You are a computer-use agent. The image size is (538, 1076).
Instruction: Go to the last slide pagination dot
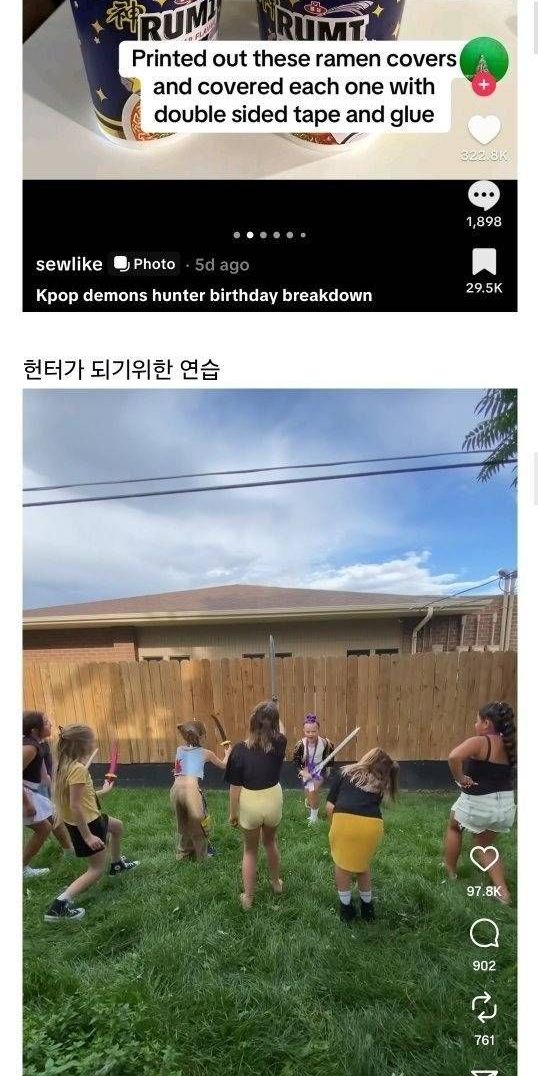pyautogui.click(x=303, y=235)
